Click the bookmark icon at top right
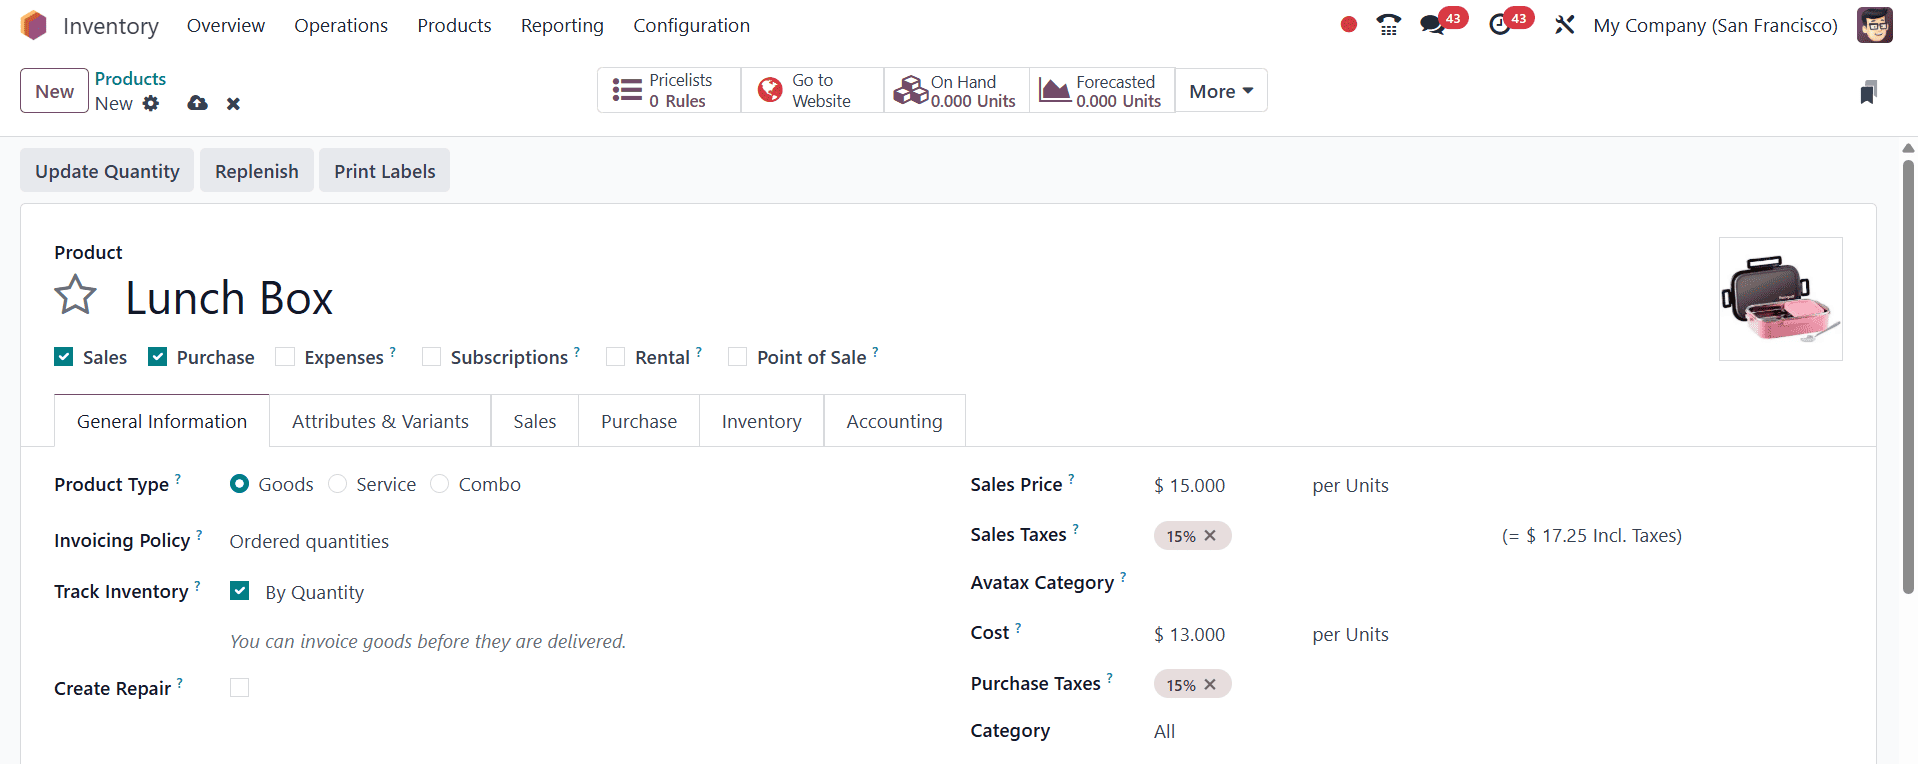1918x764 pixels. 1868,92
